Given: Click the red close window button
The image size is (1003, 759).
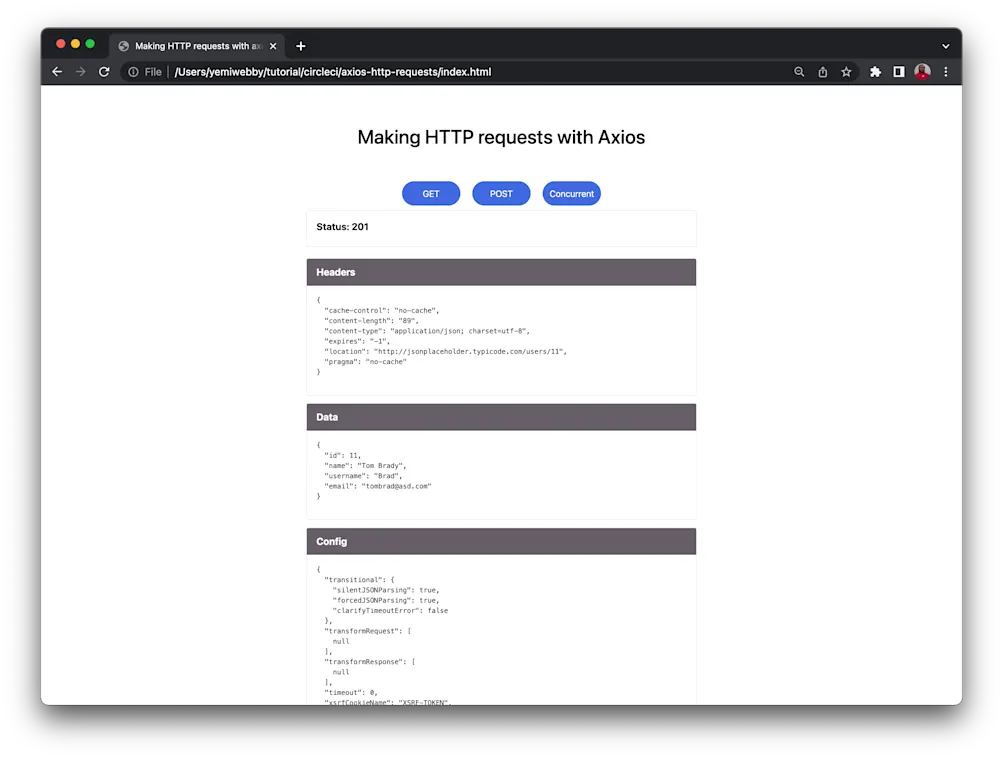Looking at the screenshot, I should (x=61, y=44).
